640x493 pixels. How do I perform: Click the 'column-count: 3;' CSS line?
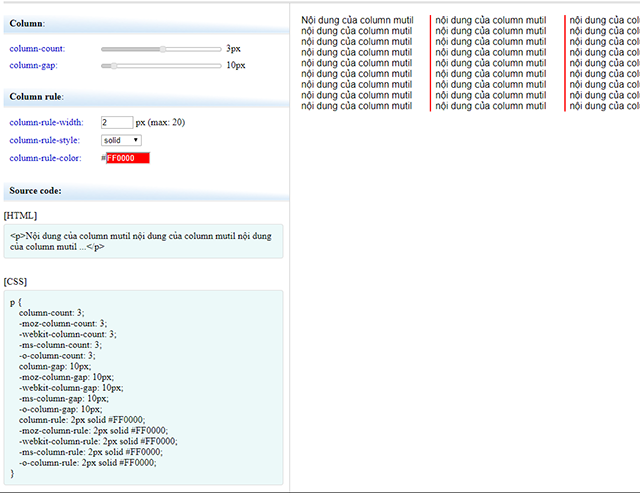(x=51, y=313)
